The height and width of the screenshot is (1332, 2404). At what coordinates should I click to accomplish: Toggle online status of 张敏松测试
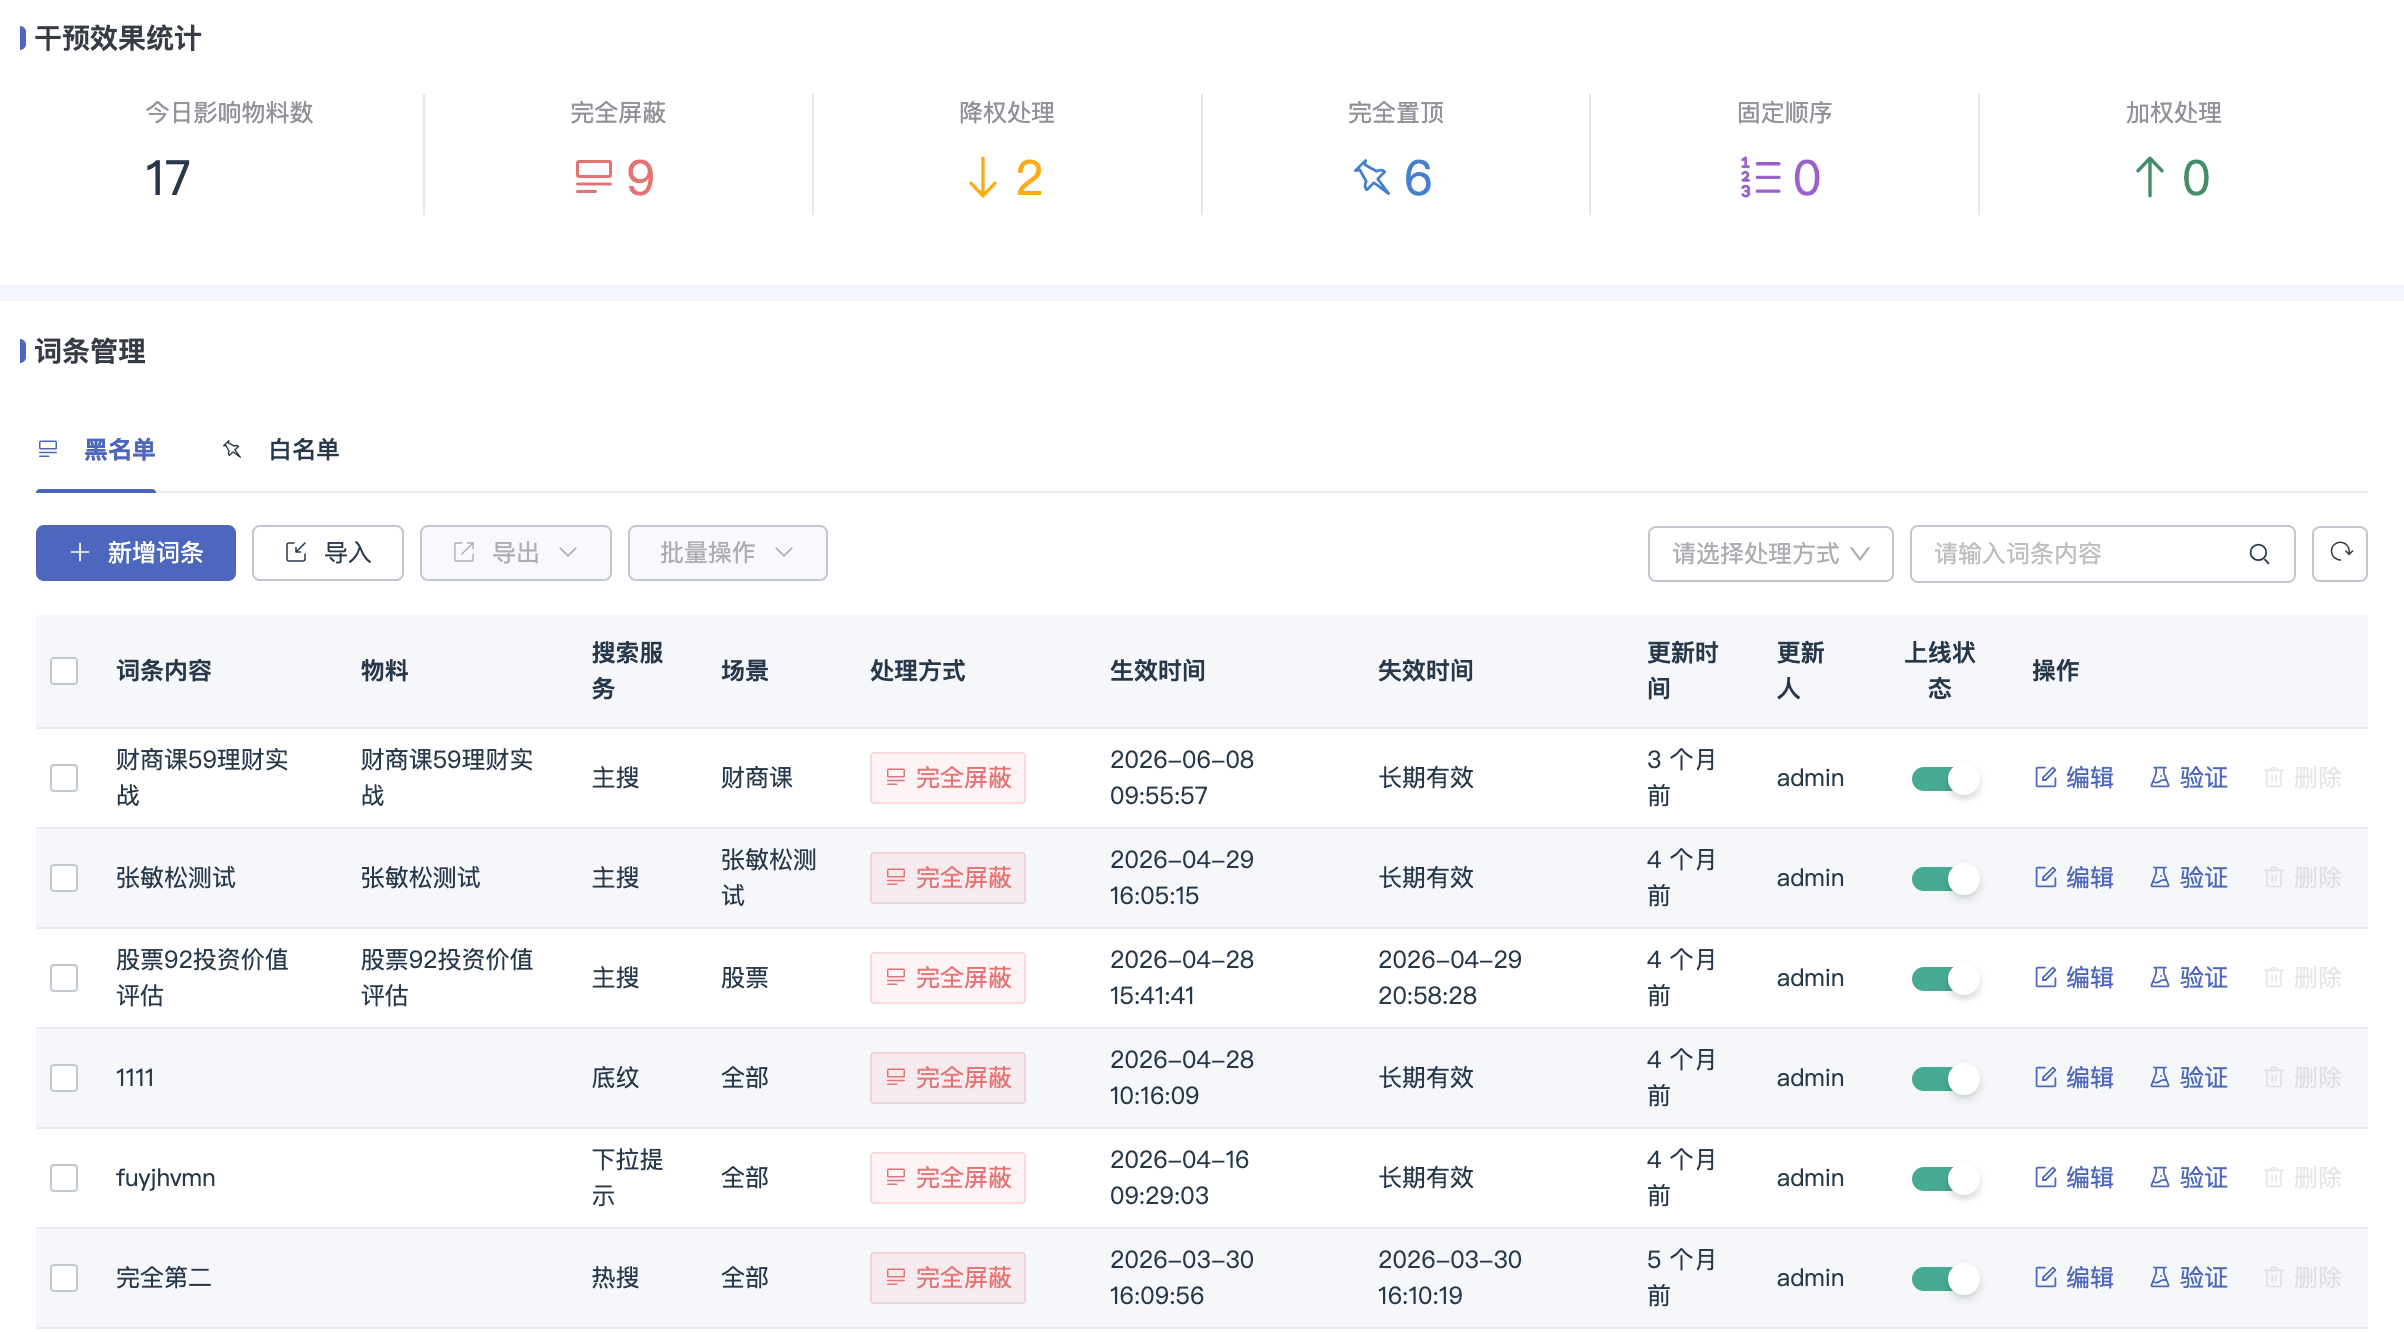(x=1945, y=879)
